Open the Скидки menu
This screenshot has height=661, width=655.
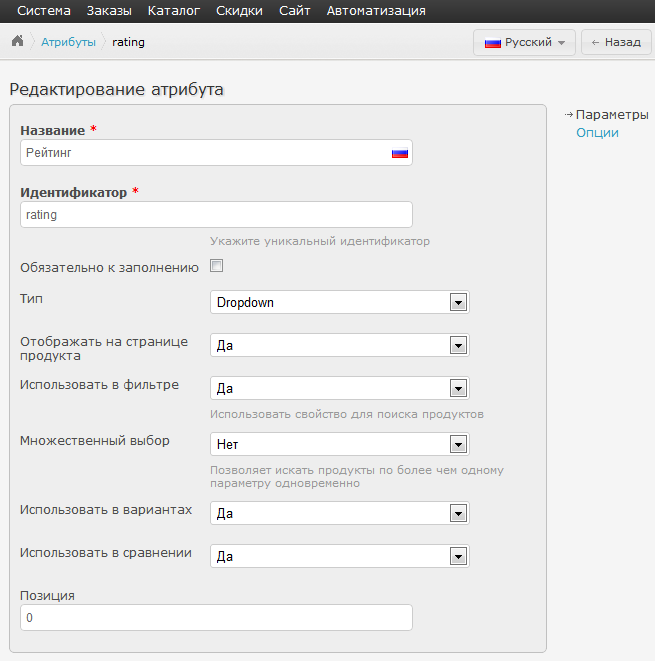[x=239, y=11]
